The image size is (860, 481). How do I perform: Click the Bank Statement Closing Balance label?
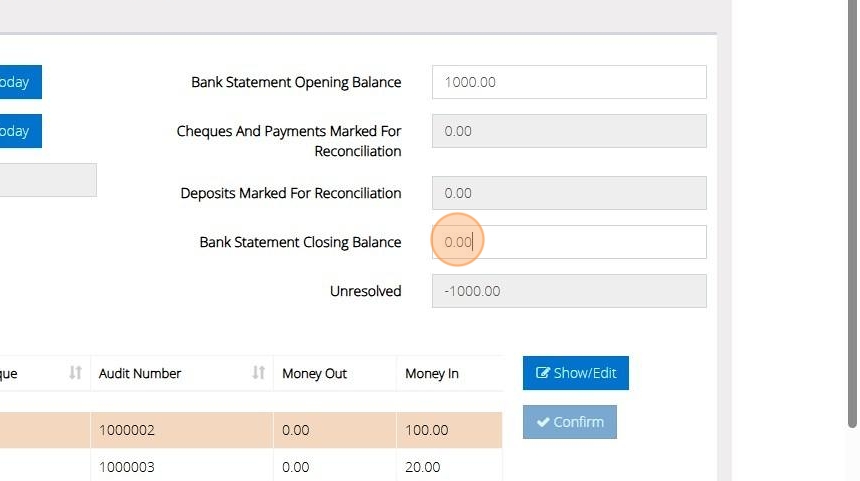pyautogui.click(x=300, y=242)
